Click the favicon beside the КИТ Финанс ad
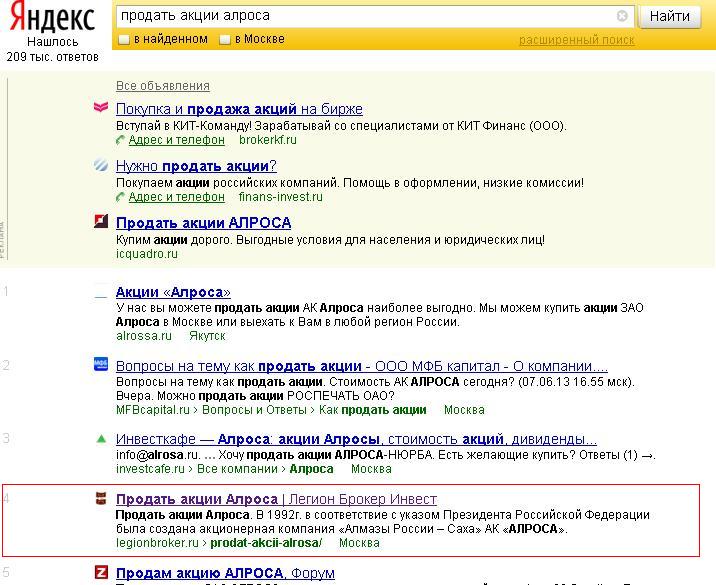716x585 pixels. (x=101, y=107)
